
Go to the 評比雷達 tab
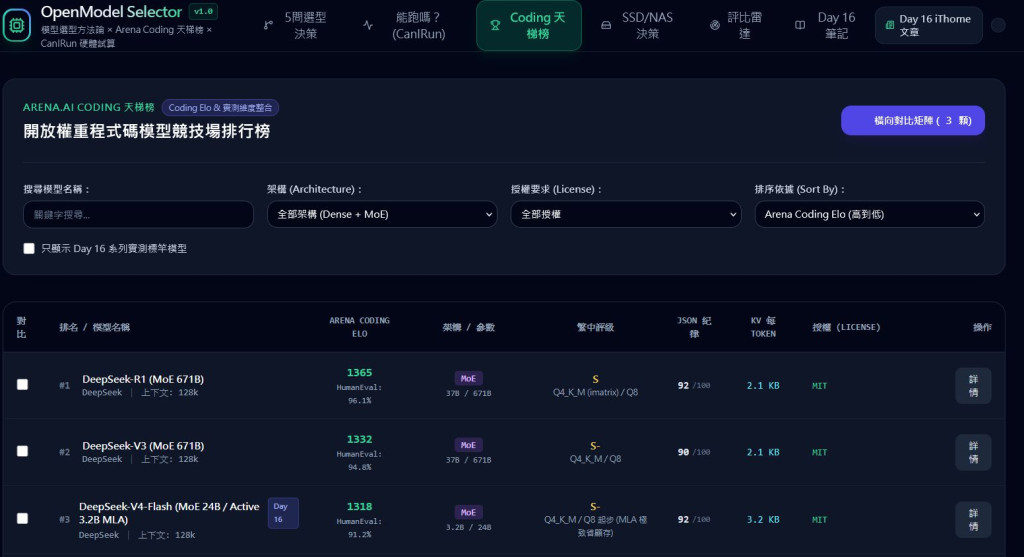point(736,25)
